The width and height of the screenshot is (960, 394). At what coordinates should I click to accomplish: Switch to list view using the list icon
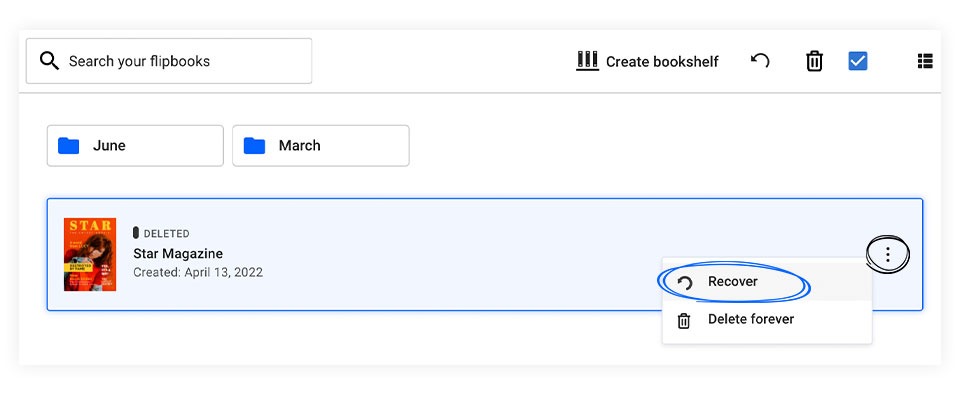[x=925, y=61]
